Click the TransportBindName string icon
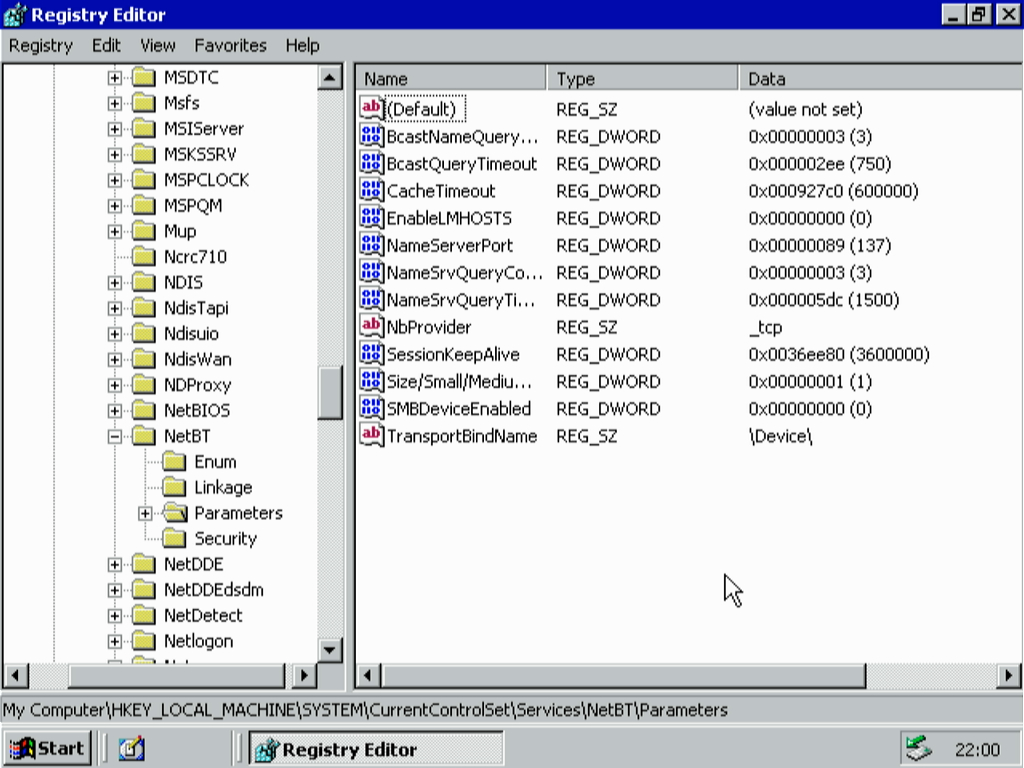This screenshot has height=768, width=1024. pyautogui.click(x=371, y=436)
